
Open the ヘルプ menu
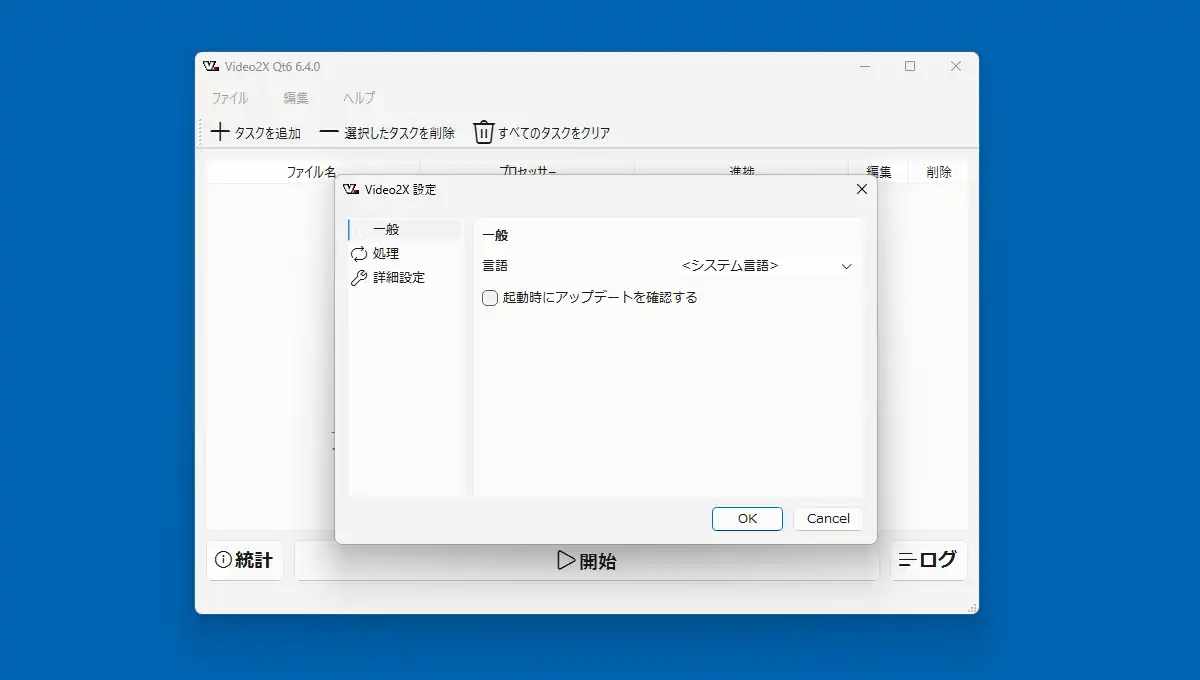359,98
